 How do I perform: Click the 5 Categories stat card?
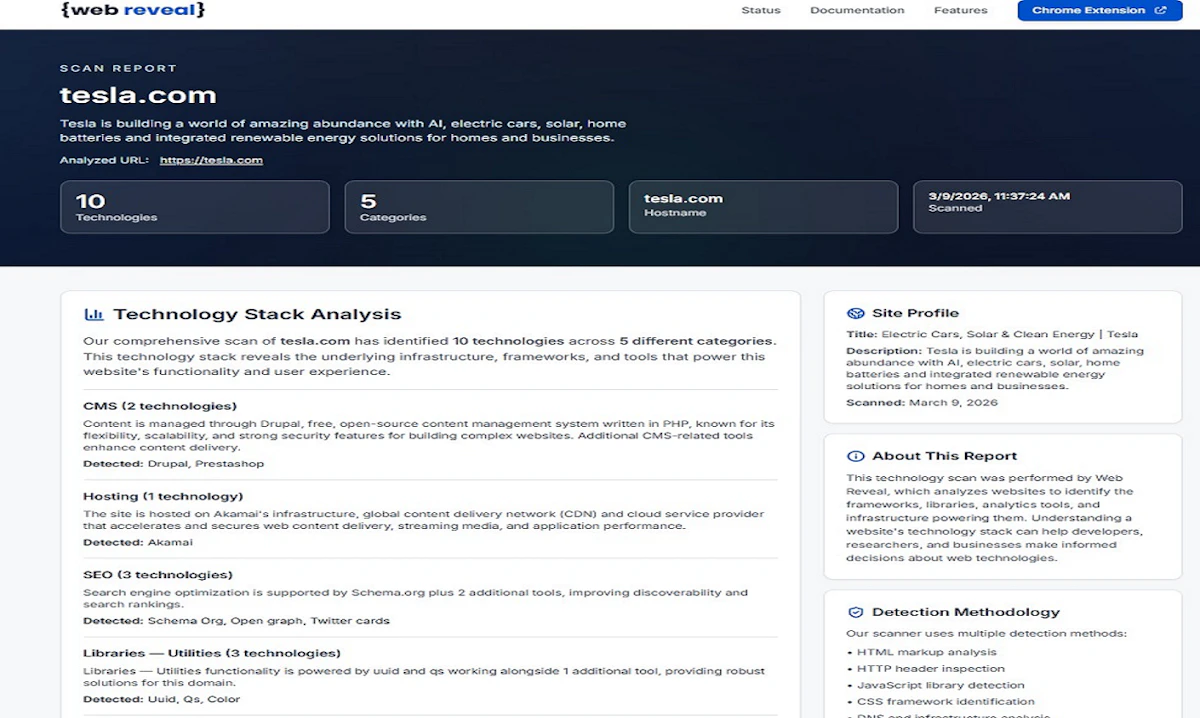point(479,207)
